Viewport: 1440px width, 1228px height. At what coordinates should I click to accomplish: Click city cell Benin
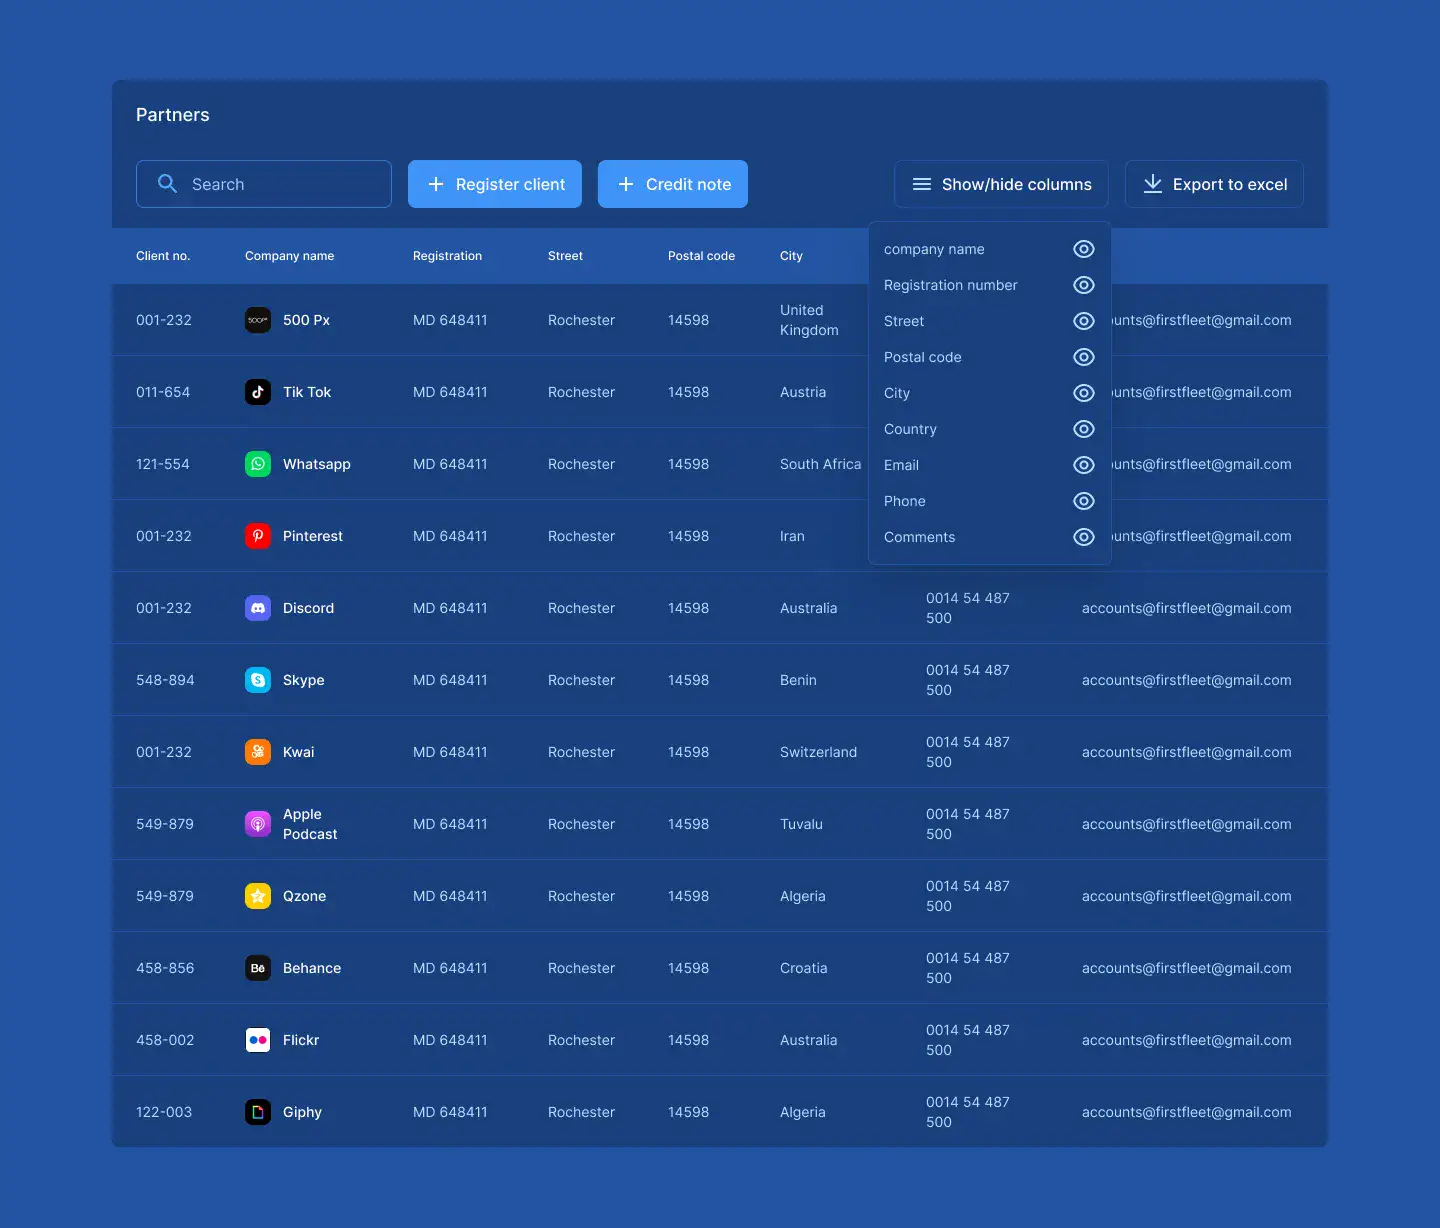pos(798,680)
